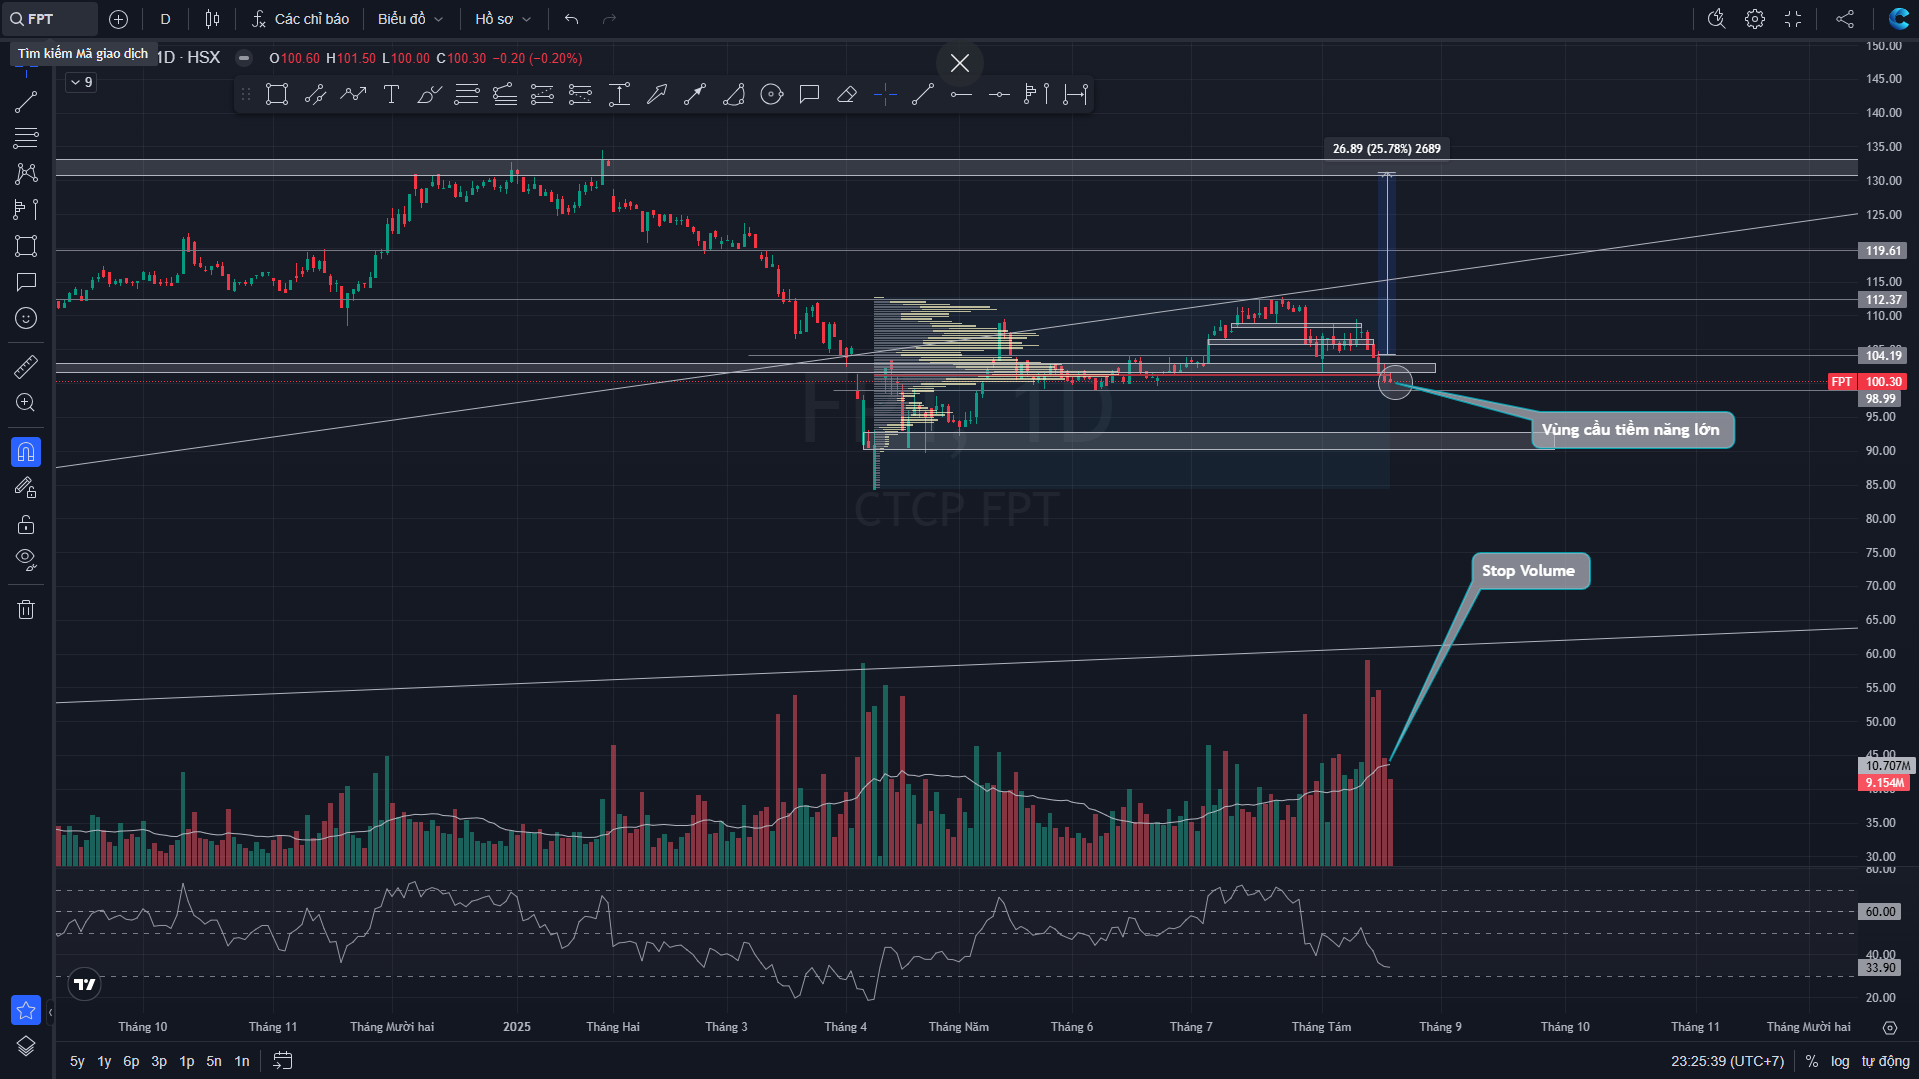
Task: Toggle the Magnet mode button
Action: tap(26, 452)
